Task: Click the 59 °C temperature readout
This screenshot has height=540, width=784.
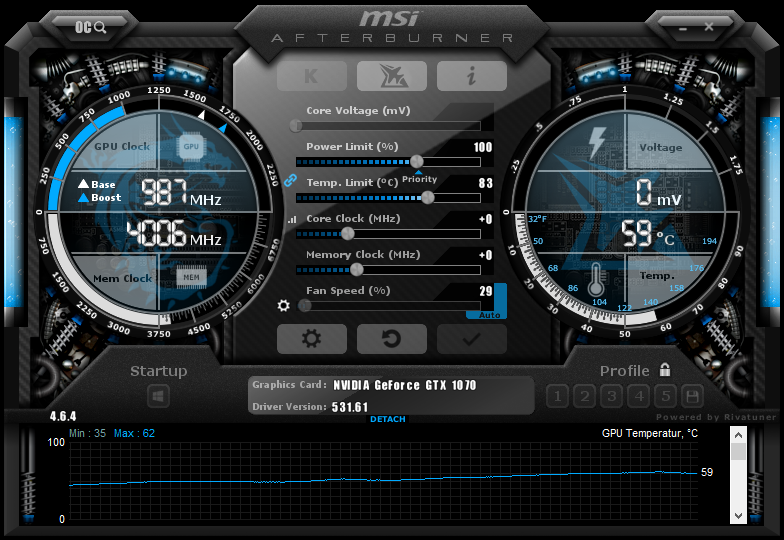Action: pyautogui.click(x=648, y=234)
